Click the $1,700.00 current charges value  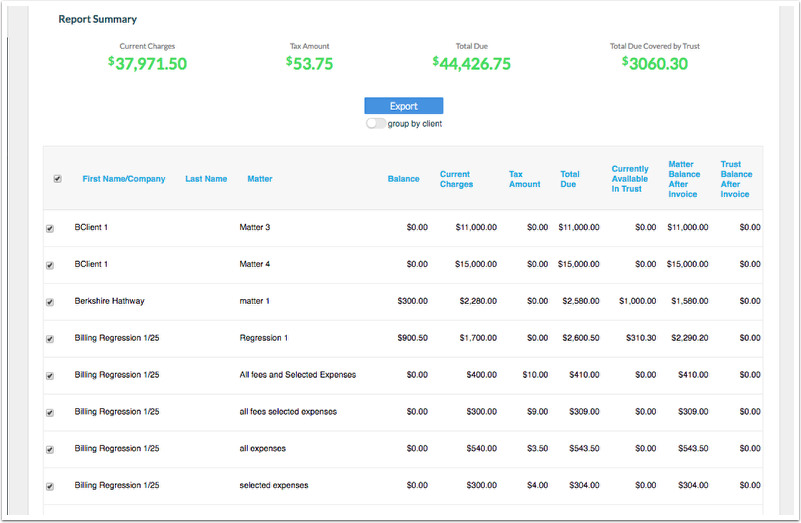[x=478, y=338]
